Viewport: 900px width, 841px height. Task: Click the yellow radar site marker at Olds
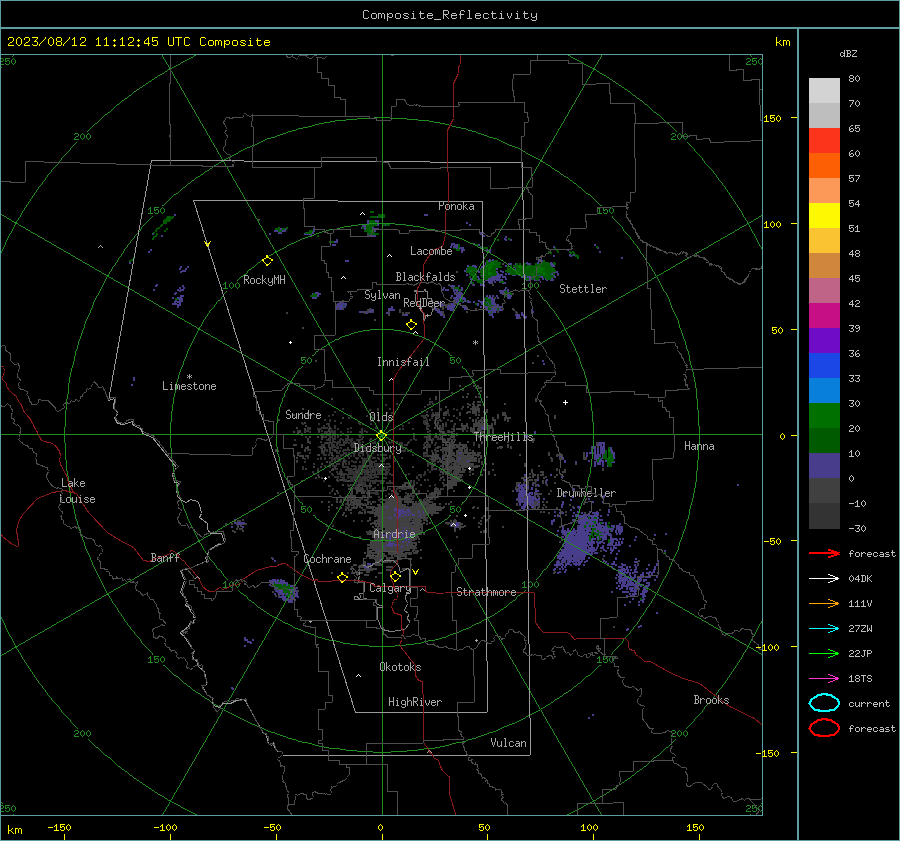coord(381,436)
